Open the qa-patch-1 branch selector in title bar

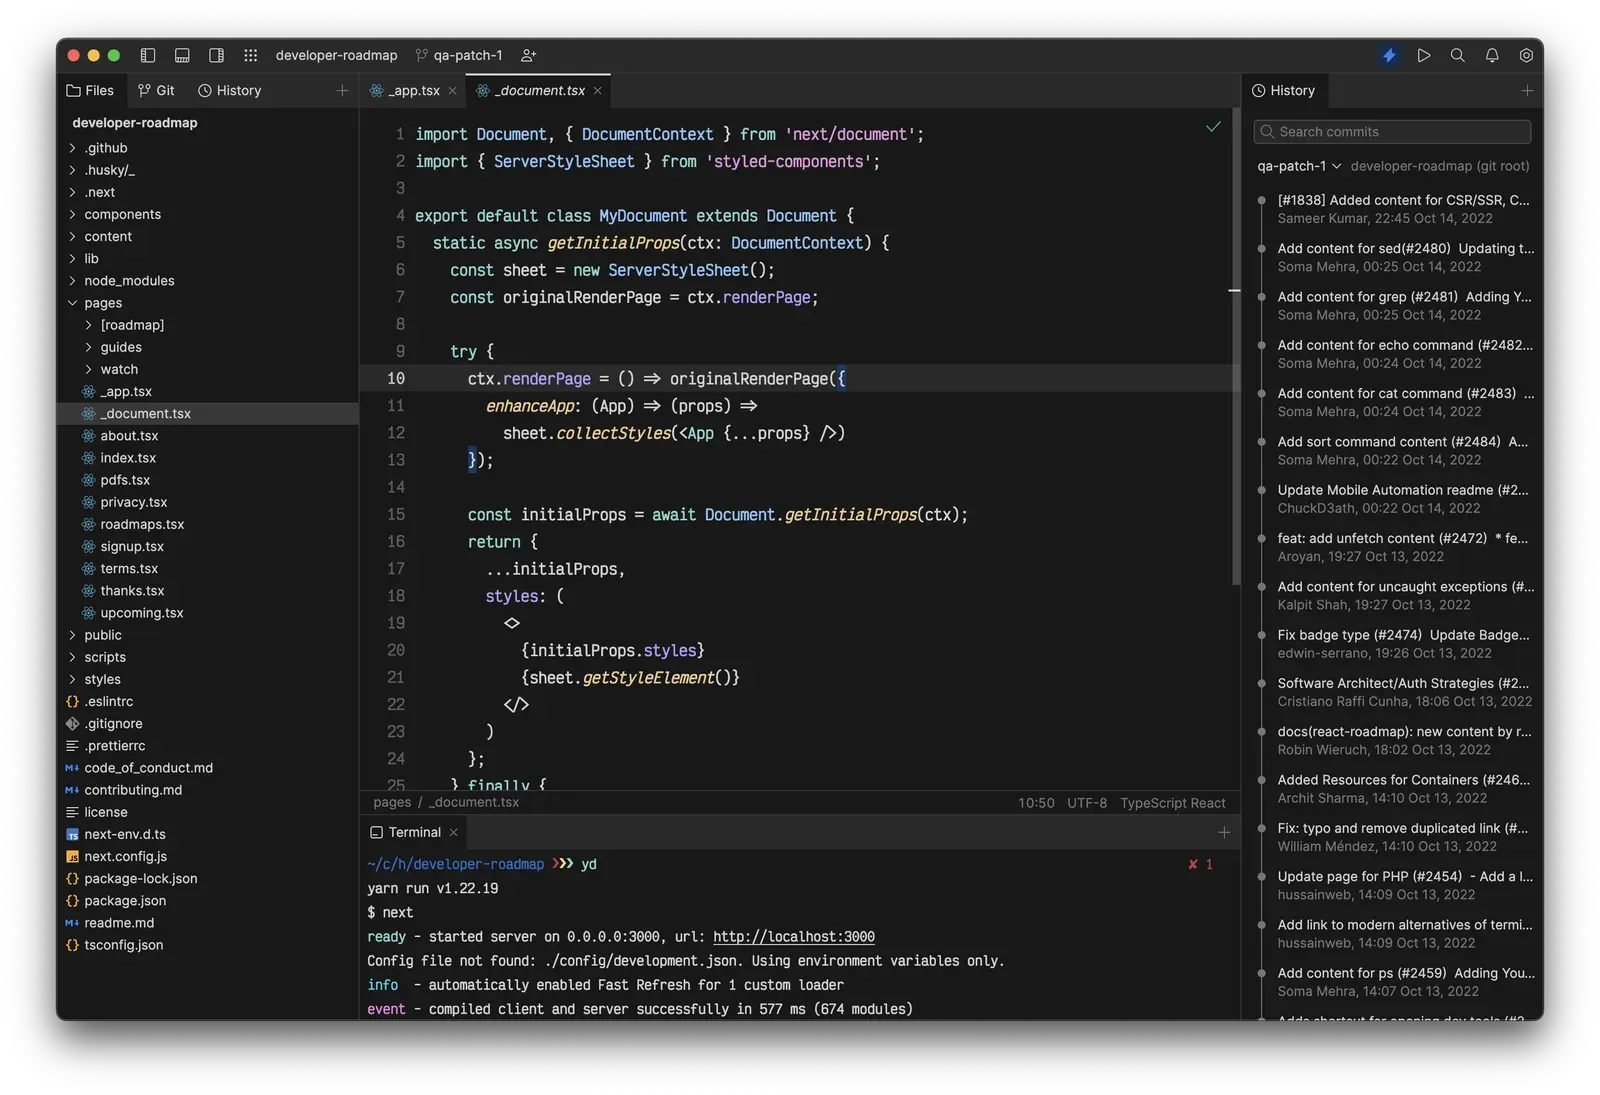point(459,55)
